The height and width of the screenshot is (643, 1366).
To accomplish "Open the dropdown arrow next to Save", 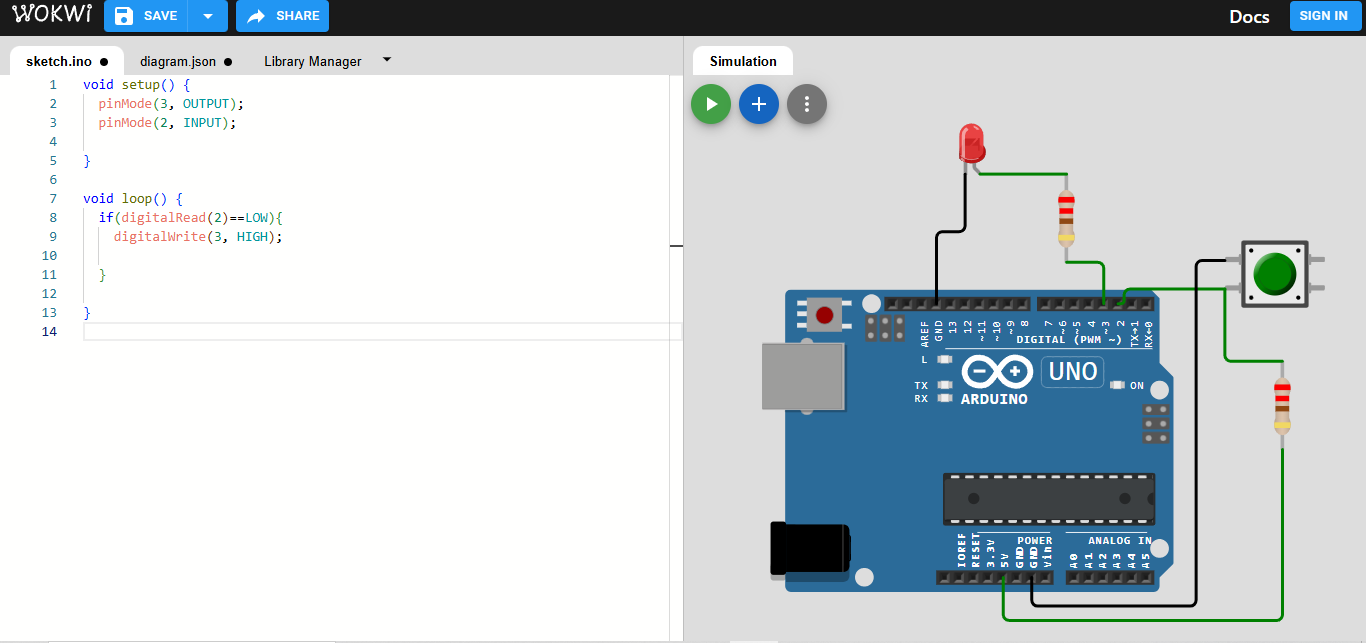I will (208, 16).
